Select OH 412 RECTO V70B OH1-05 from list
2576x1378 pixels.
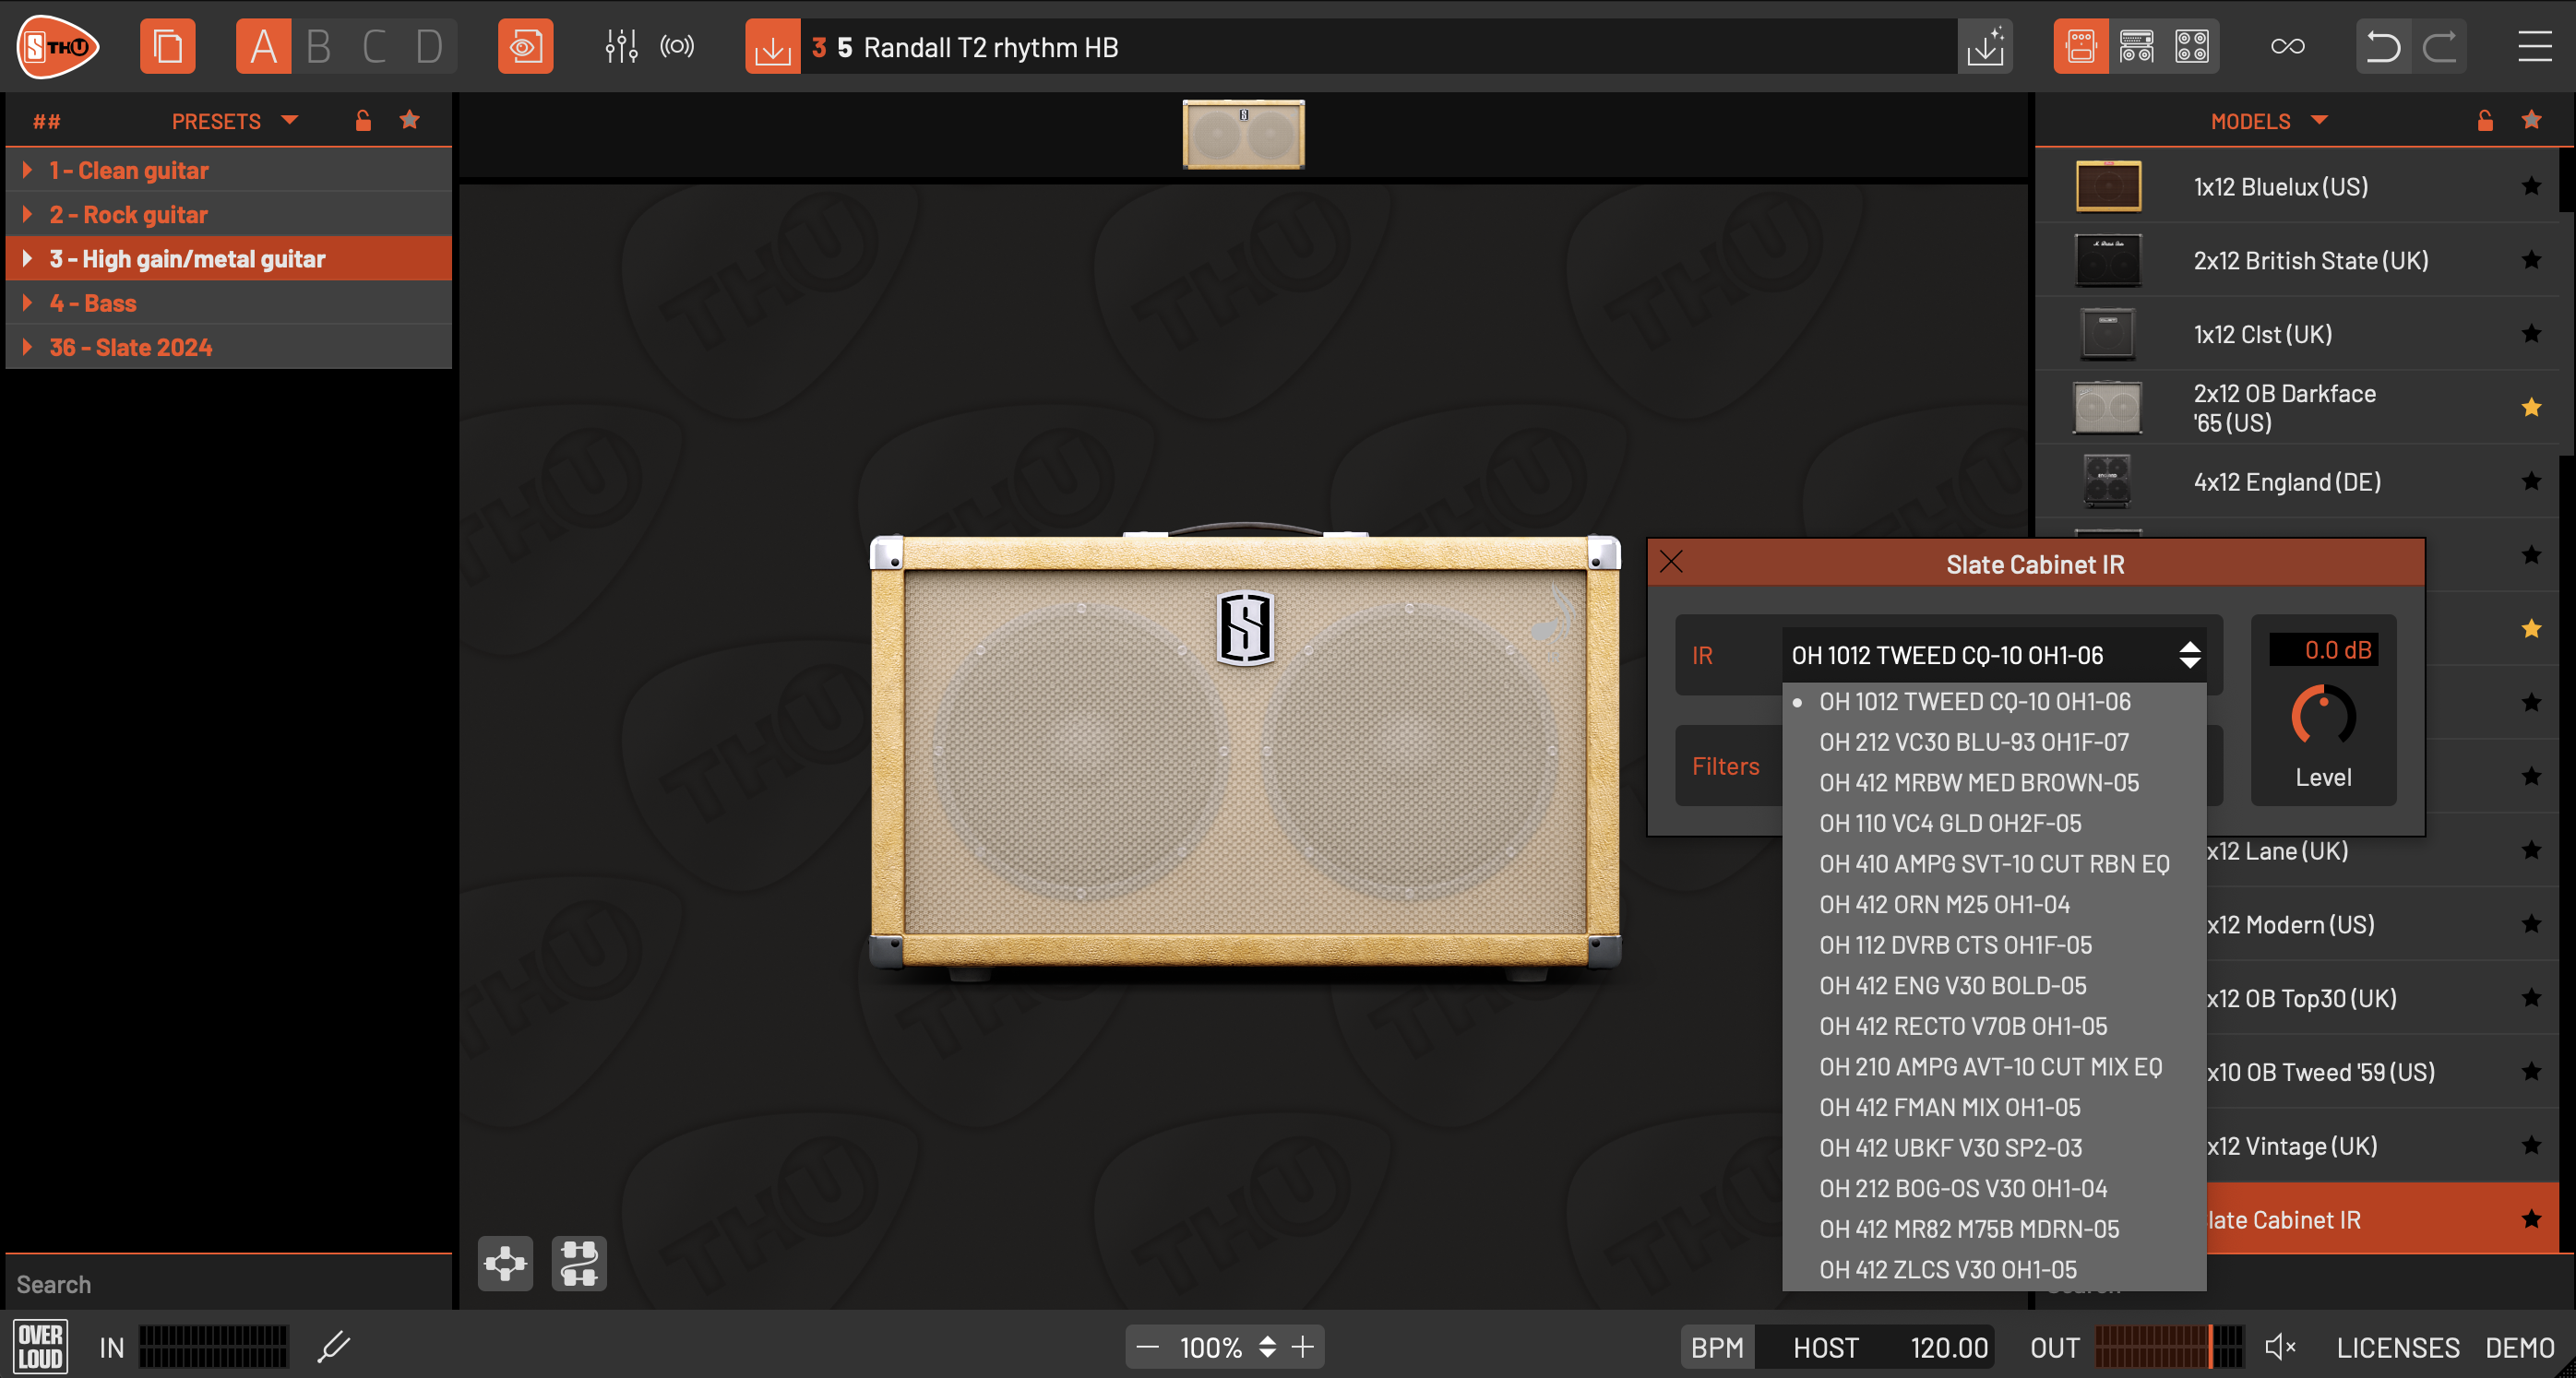[x=1962, y=1026]
